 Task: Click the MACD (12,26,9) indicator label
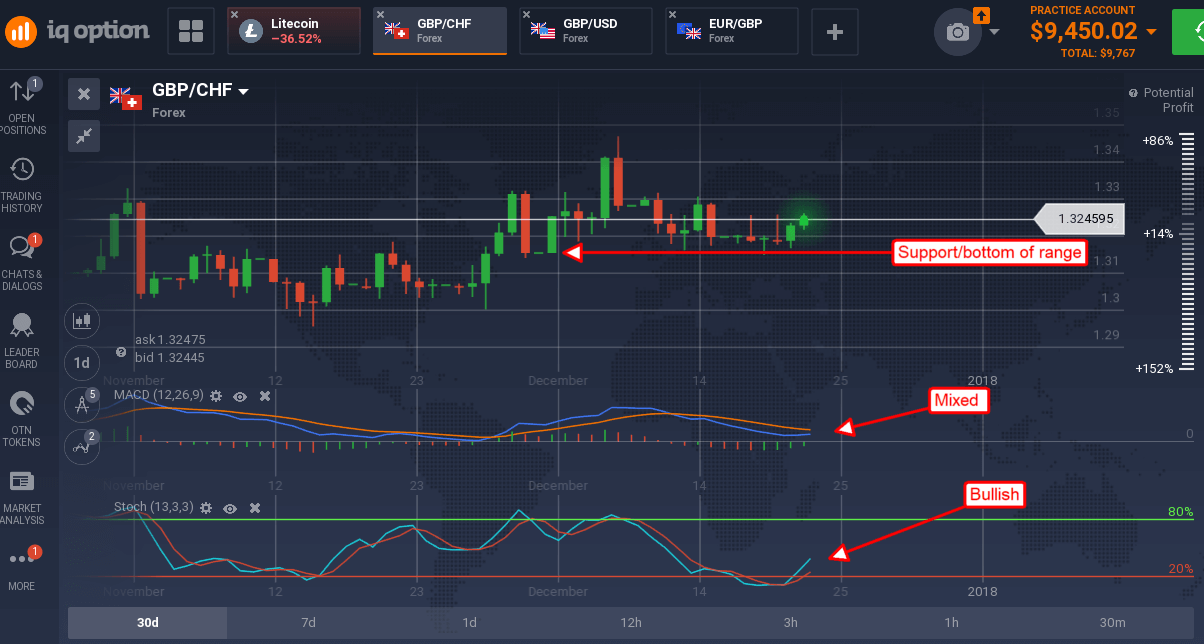click(x=159, y=395)
